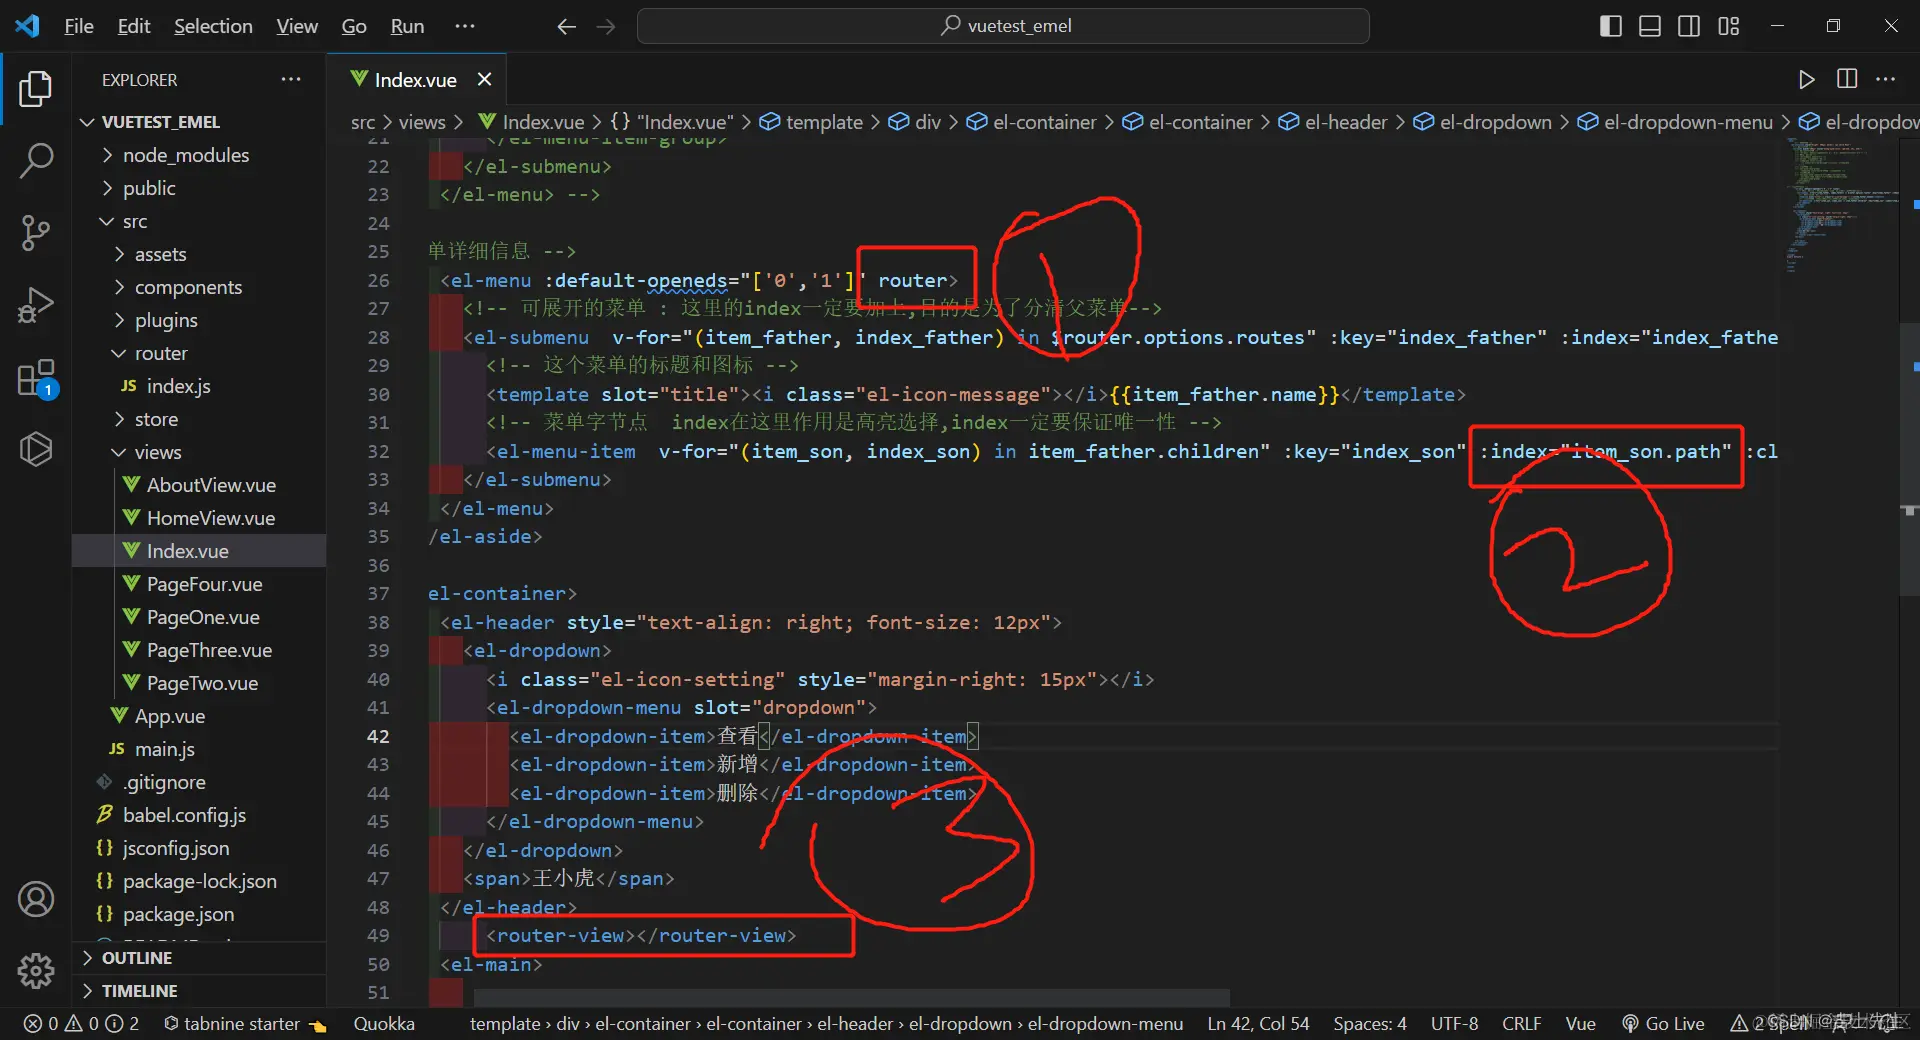Change indentation via Spaces: 4
This screenshot has height=1040, width=1920.
pos(1370,1024)
